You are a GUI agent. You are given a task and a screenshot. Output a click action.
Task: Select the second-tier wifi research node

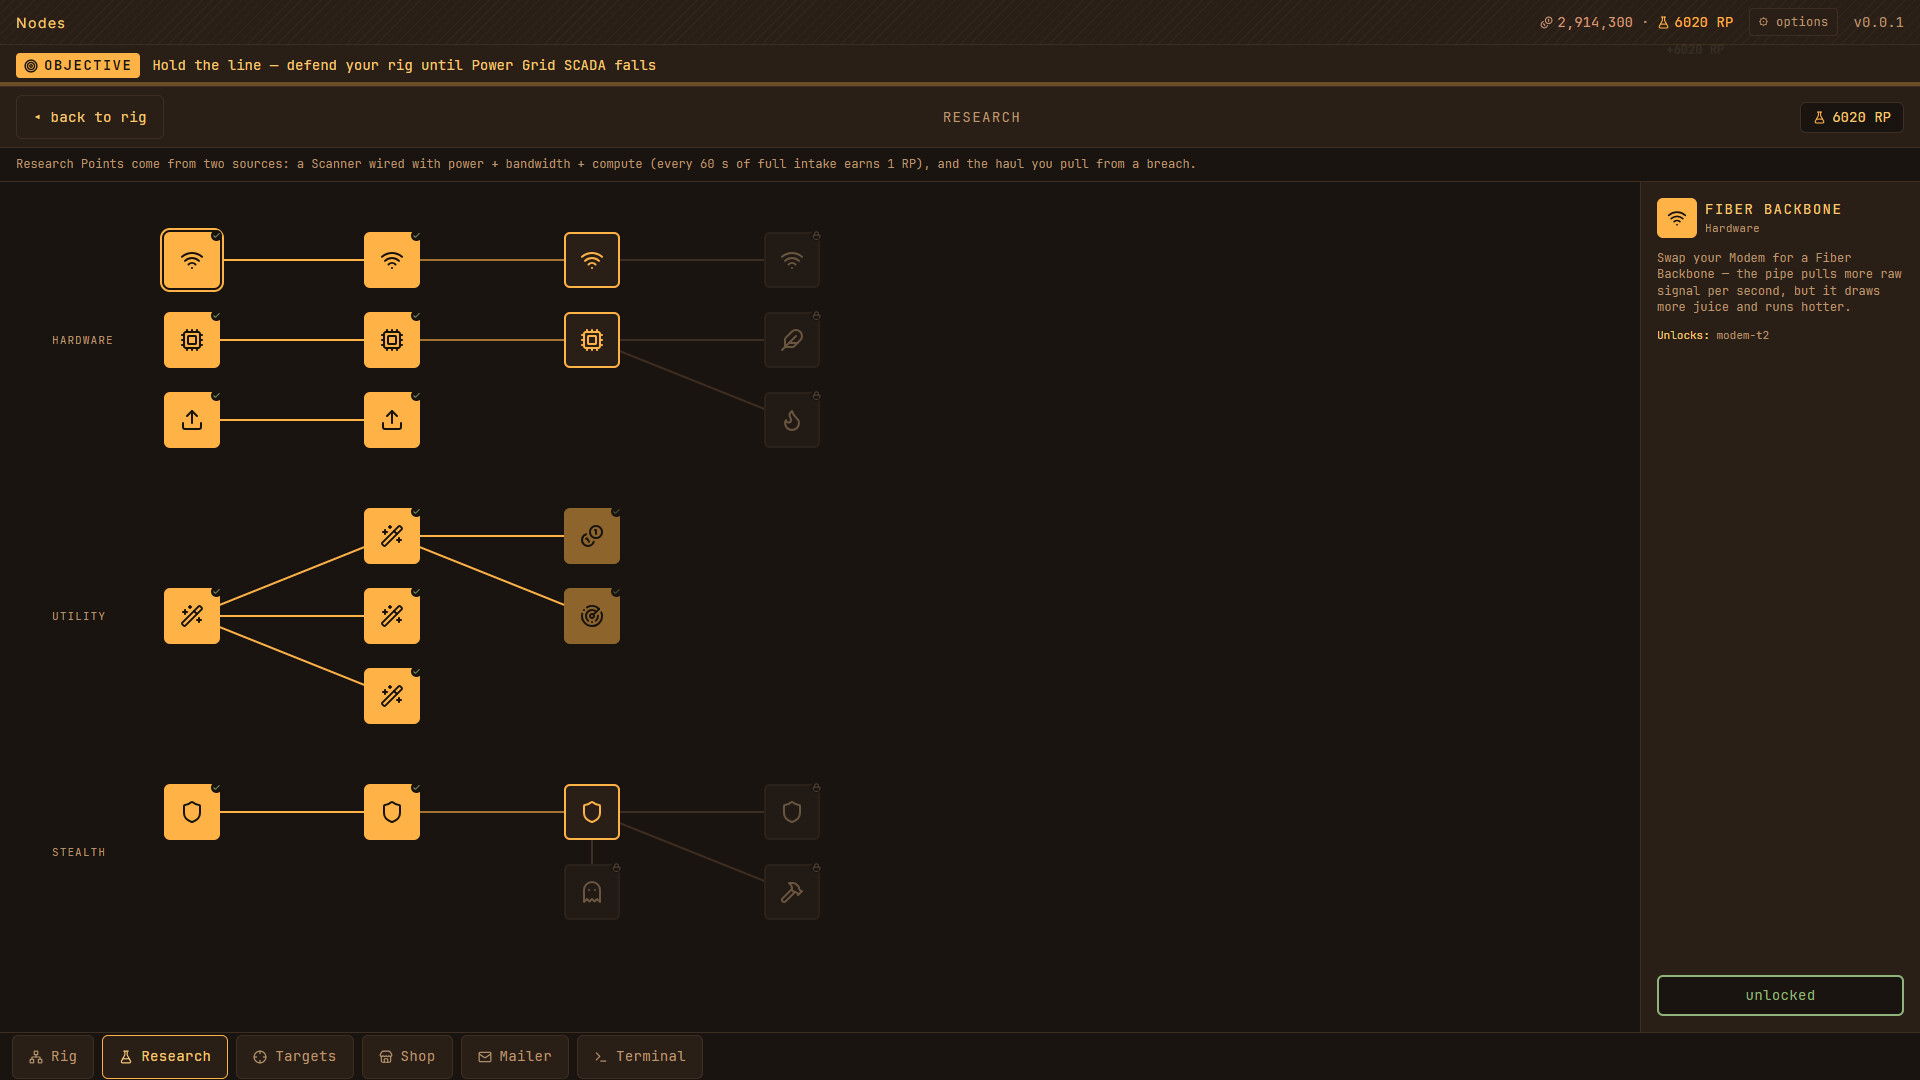[392, 260]
